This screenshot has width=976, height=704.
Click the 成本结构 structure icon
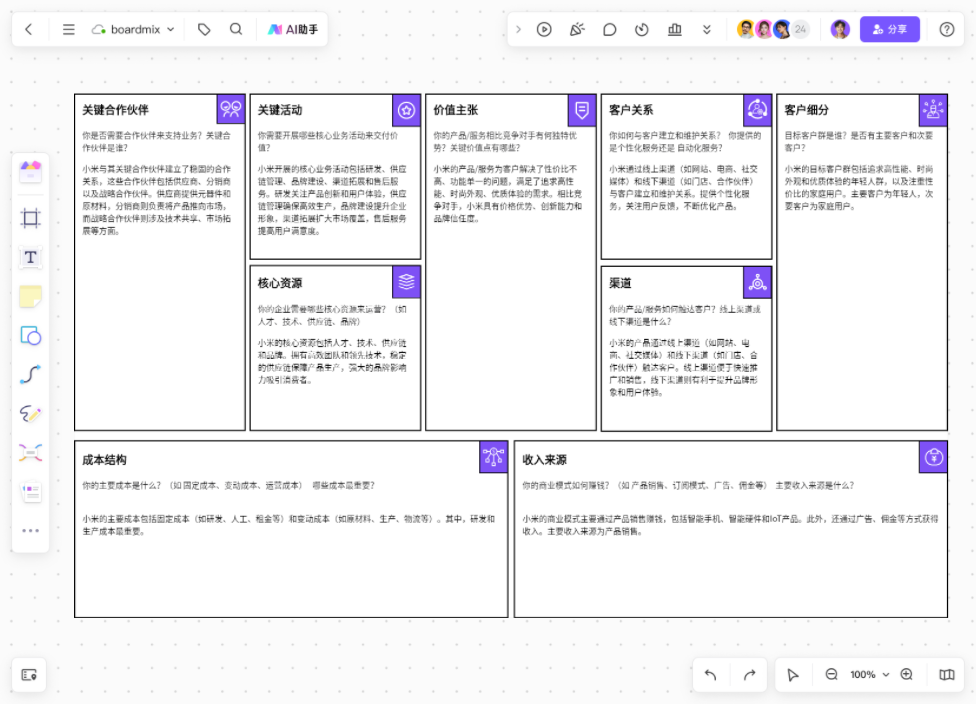[494, 457]
